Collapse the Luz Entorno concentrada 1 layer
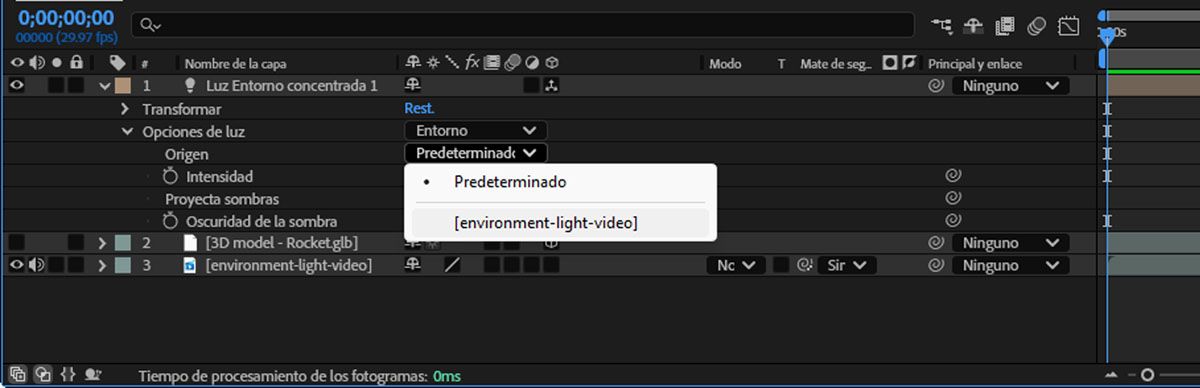The image size is (1200, 388). pos(105,86)
